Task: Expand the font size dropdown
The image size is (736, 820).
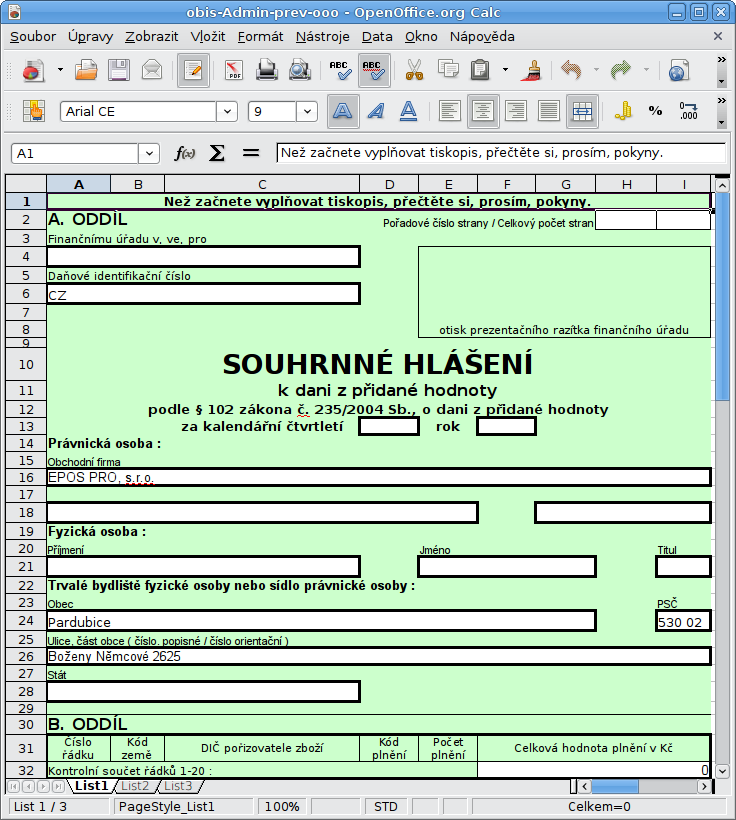Action: coord(307,111)
